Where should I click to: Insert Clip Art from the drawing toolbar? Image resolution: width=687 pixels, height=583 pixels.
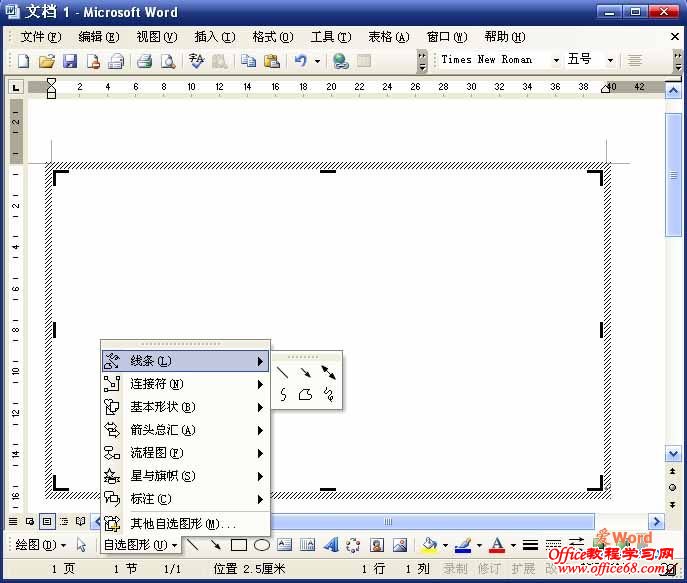coord(376,545)
